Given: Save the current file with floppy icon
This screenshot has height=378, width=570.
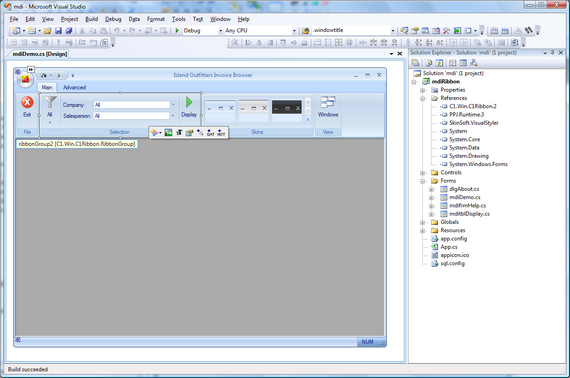Looking at the screenshot, I should coord(58,31).
